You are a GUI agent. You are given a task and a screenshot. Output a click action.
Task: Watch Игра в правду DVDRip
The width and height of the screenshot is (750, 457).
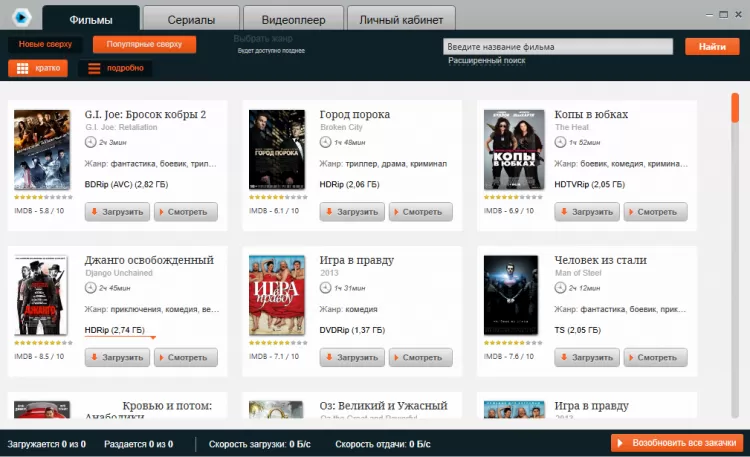coord(420,357)
